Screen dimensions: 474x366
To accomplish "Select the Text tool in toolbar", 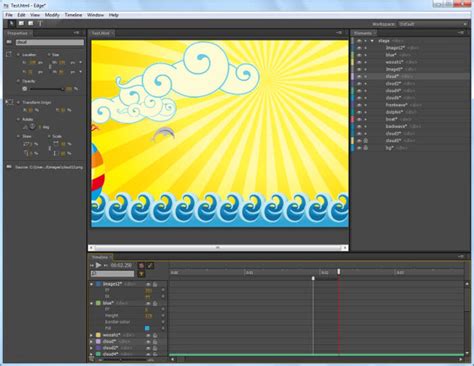I will pyautogui.click(x=40, y=23).
